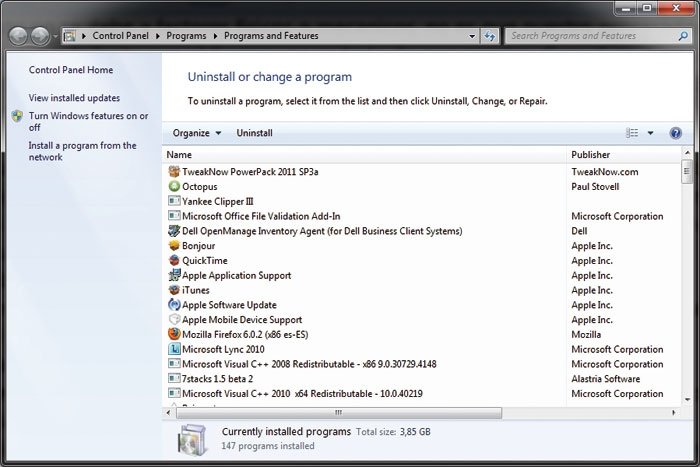
Task: Click the vertical scrollbar up arrow
Action: coord(687,153)
